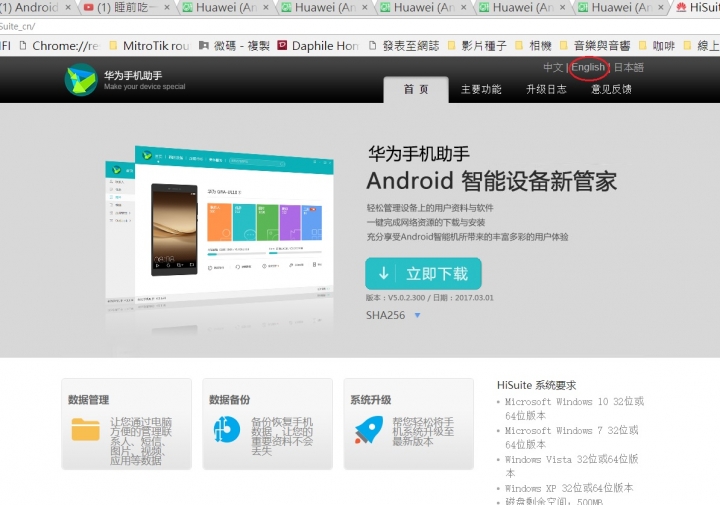720x505 pixels.
Task: Click the 数据备份 feature card title
Action: click(x=230, y=400)
